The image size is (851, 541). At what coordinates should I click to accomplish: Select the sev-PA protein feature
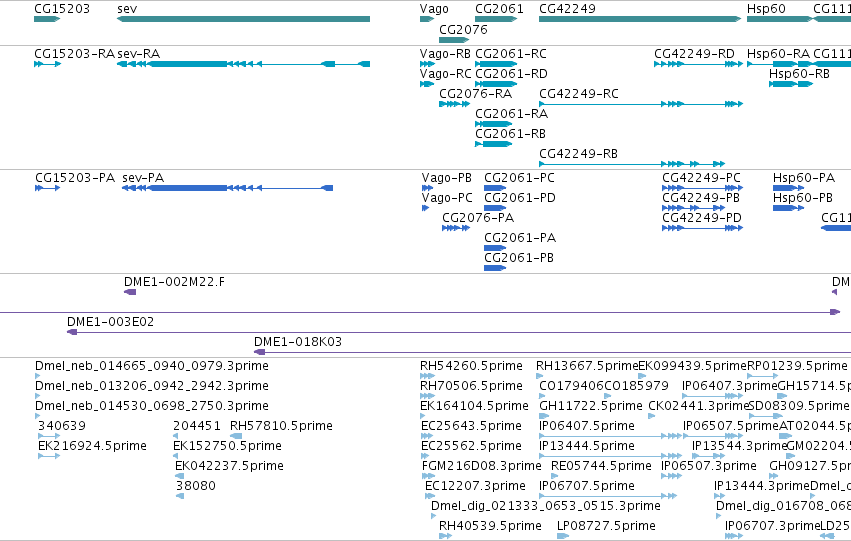click(x=227, y=188)
